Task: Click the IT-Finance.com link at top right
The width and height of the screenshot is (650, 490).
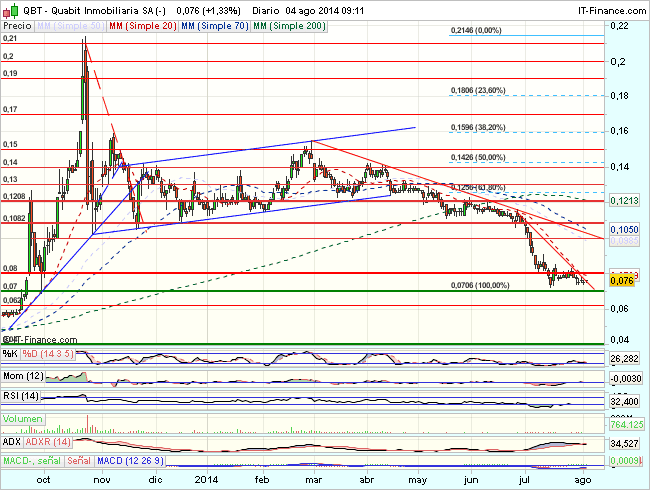Action: click(612, 11)
